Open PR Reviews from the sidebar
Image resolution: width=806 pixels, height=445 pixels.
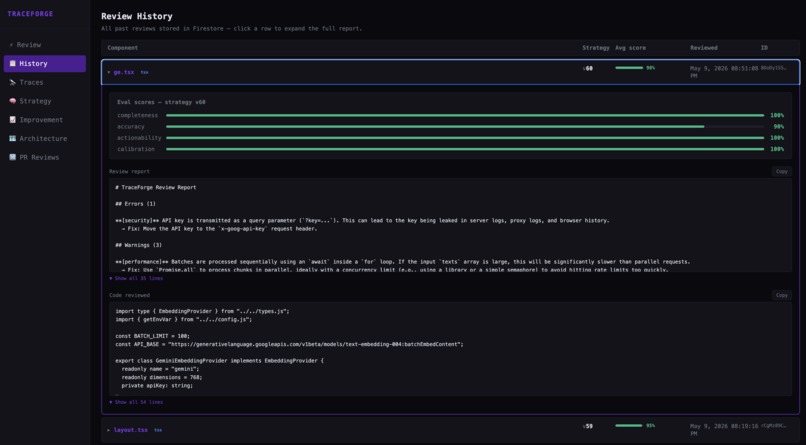pos(45,157)
